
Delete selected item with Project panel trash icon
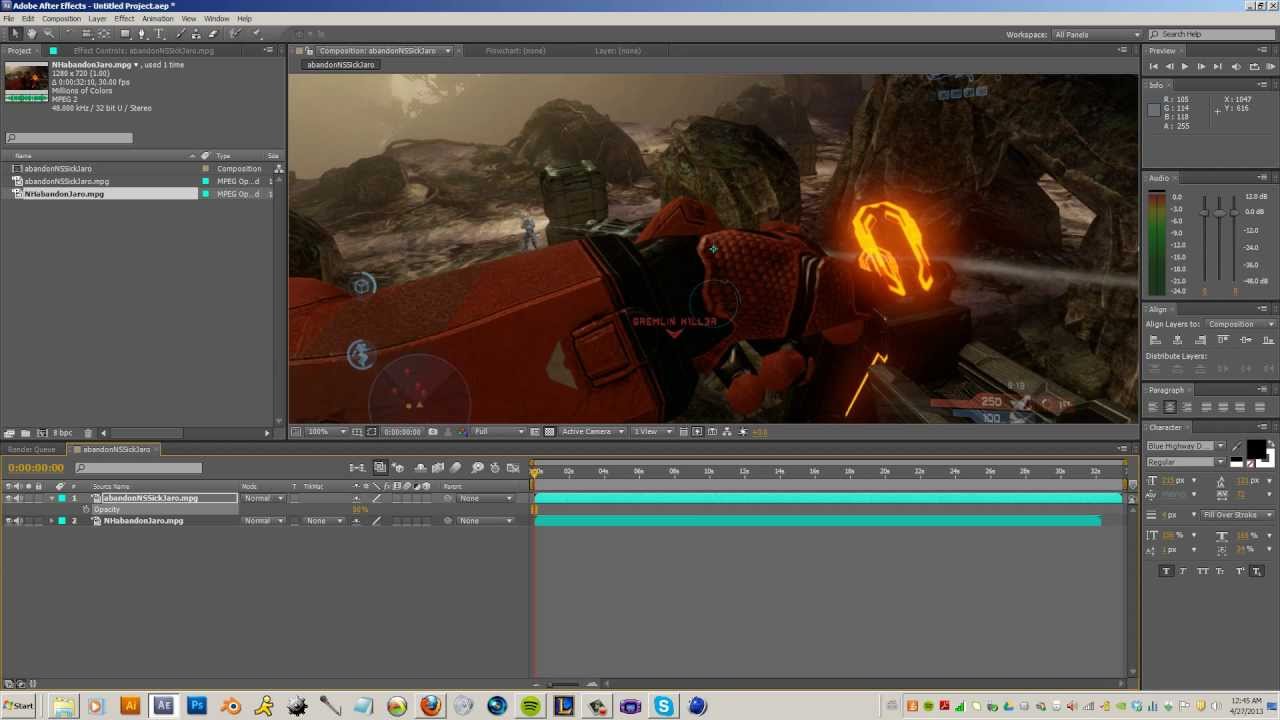[x=88, y=433]
